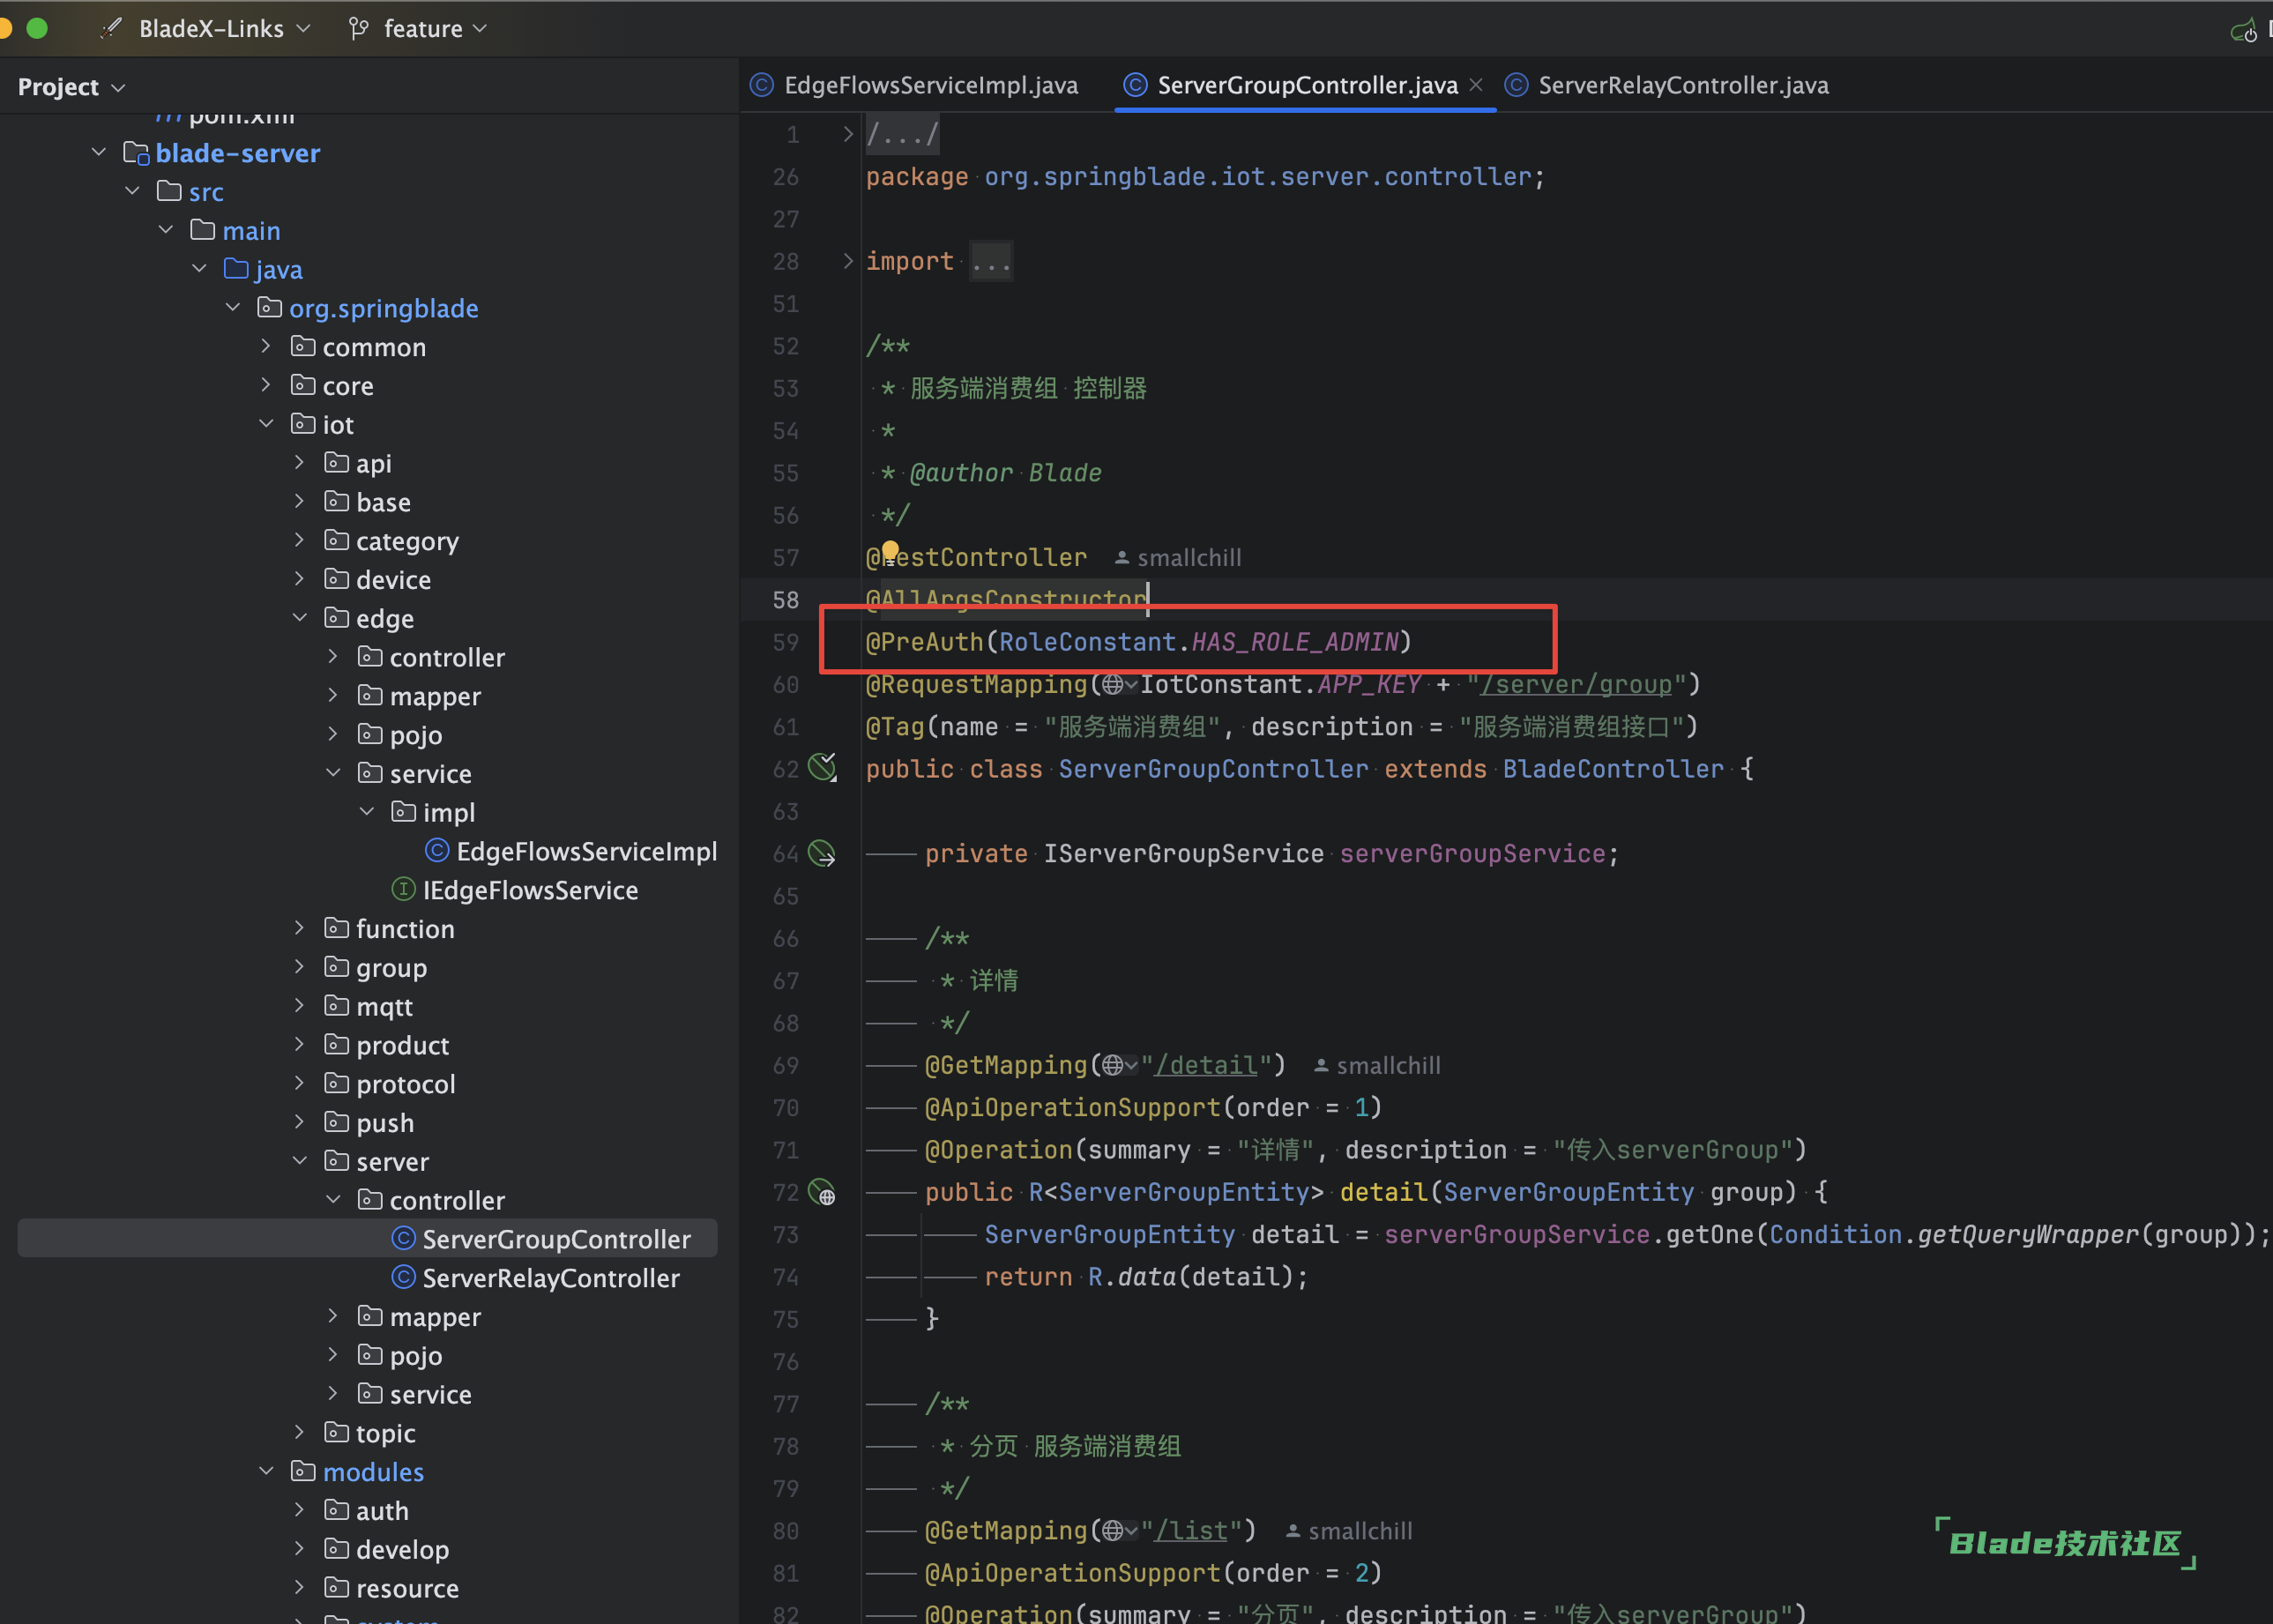This screenshot has height=1624, width=2273.
Task: Open URL globe dropdown in RequestMapping annotation
Action: tap(1119, 685)
